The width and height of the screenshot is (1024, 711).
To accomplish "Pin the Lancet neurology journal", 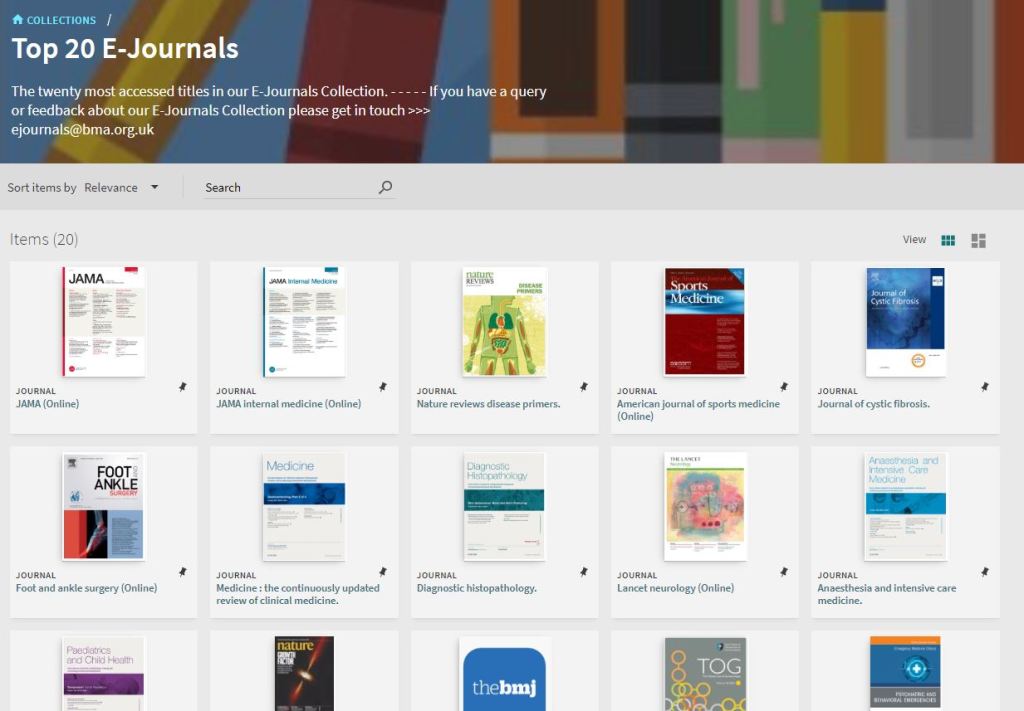I will point(784,572).
